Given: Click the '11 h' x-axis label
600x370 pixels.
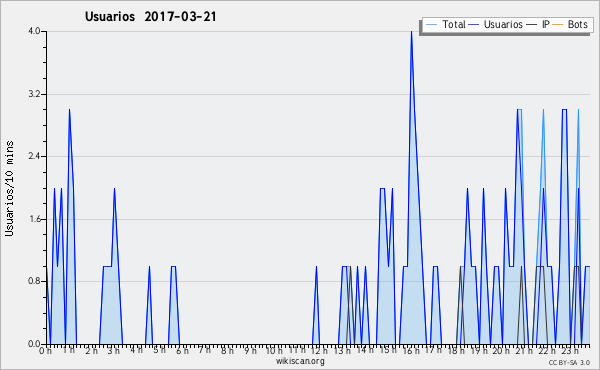Looking at the screenshot, I should click(x=297, y=350).
